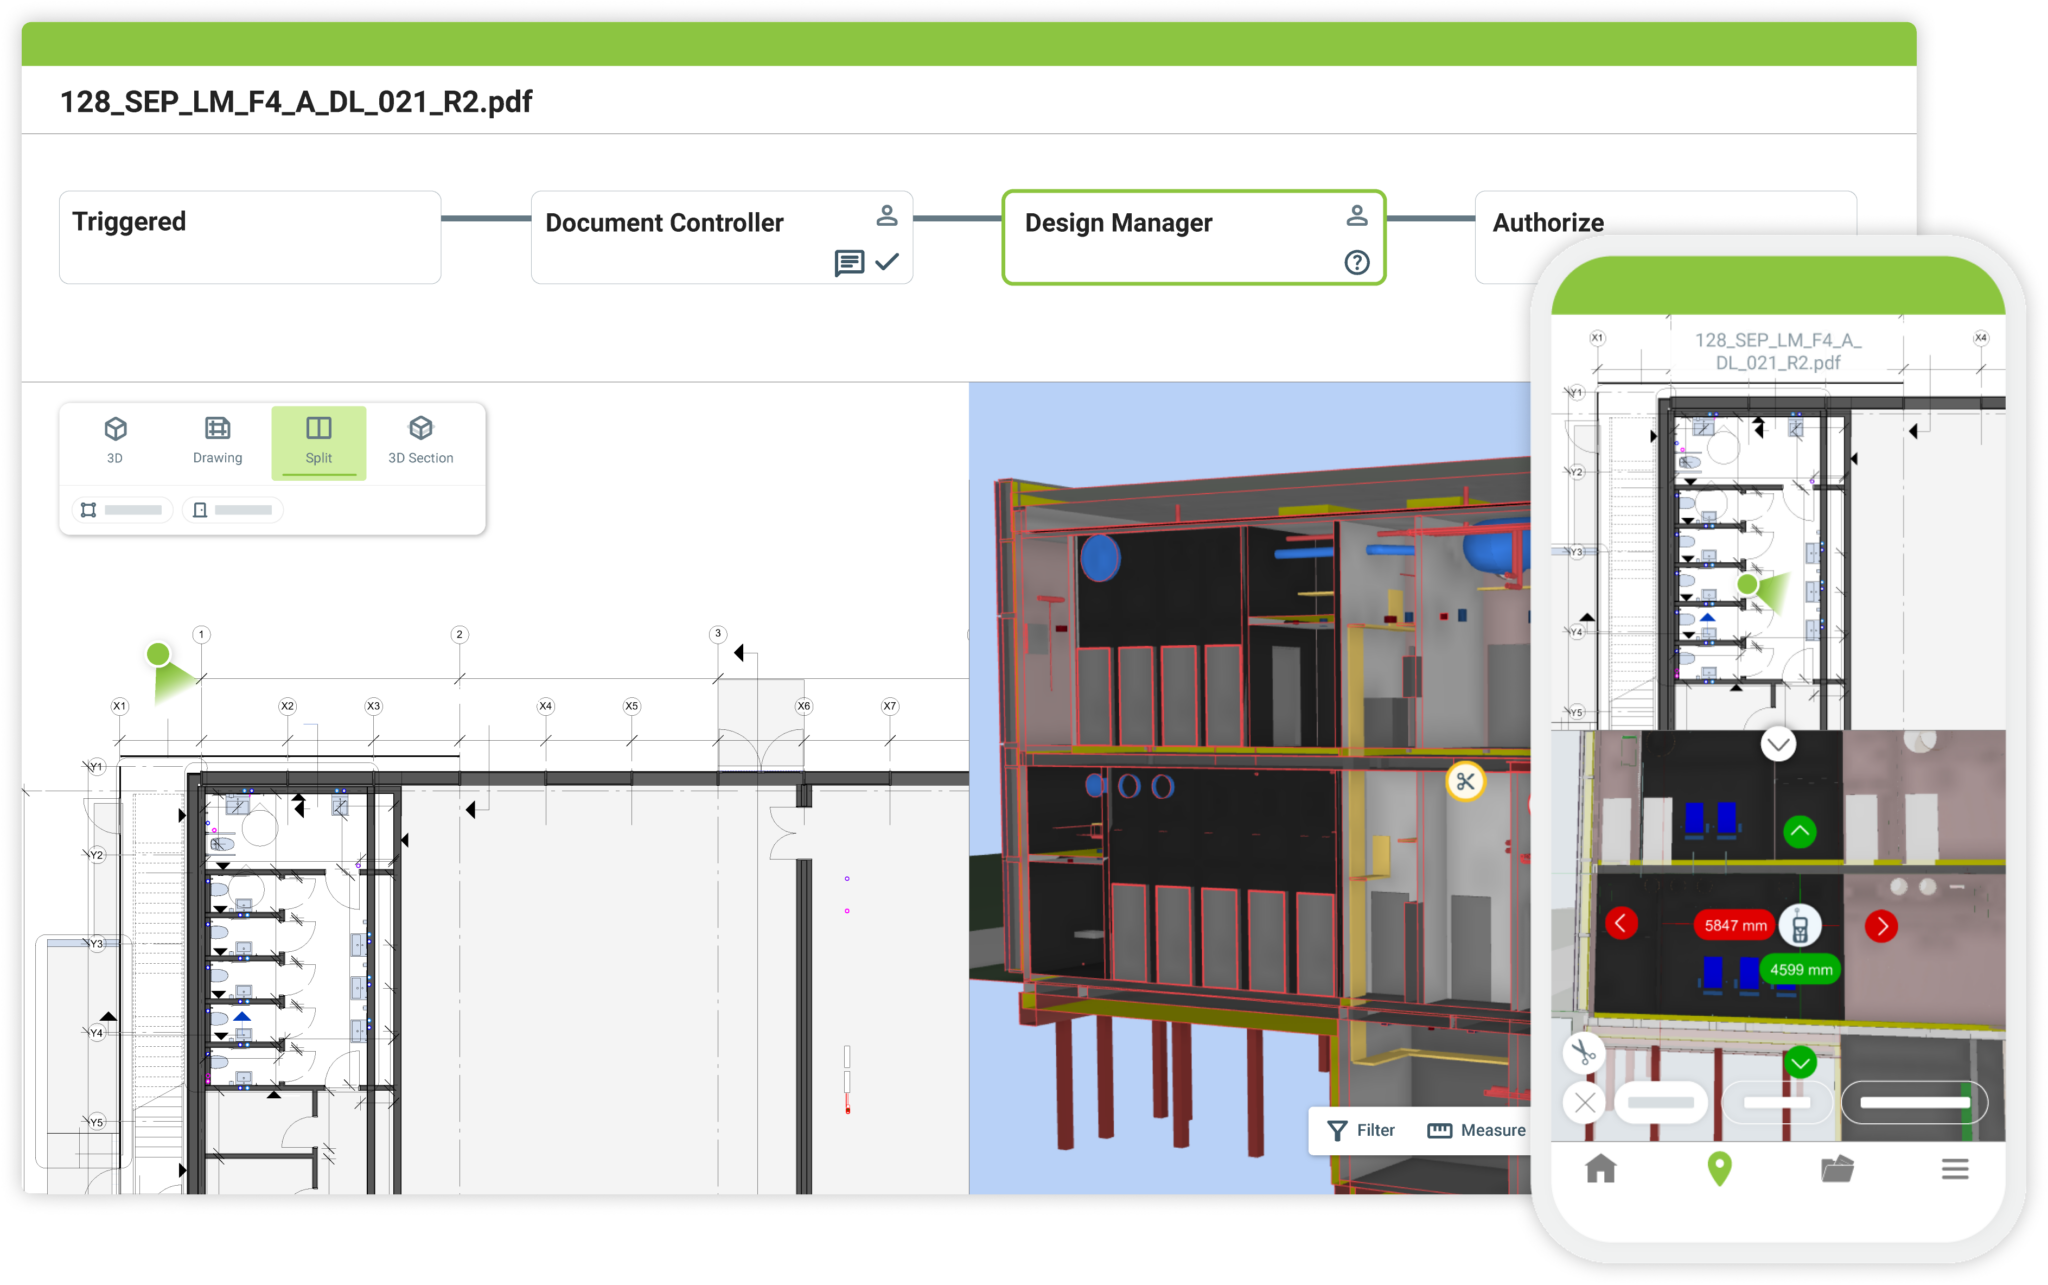Tap the phone file name label

pos(1777,351)
